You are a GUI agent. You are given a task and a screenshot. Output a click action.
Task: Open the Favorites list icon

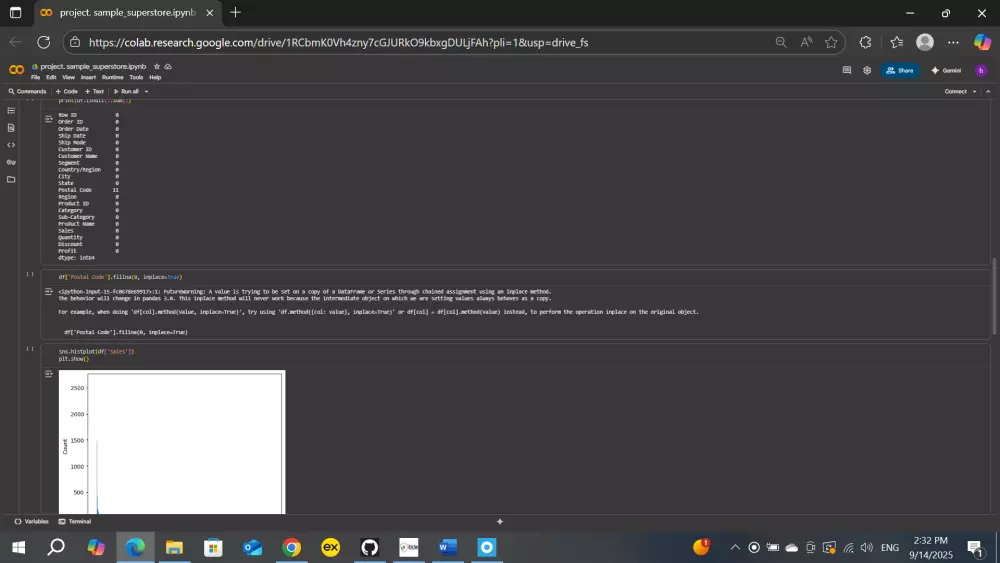tap(897, 42)
